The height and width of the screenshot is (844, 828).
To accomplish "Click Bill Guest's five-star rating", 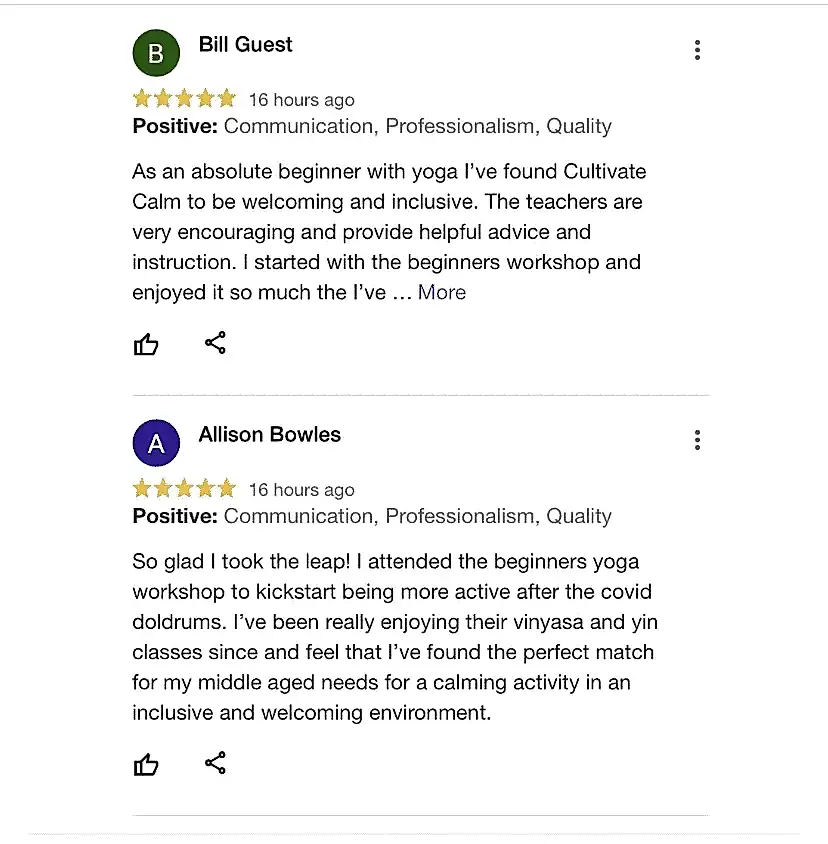I will pyautogui.click(x=184, y=99).
